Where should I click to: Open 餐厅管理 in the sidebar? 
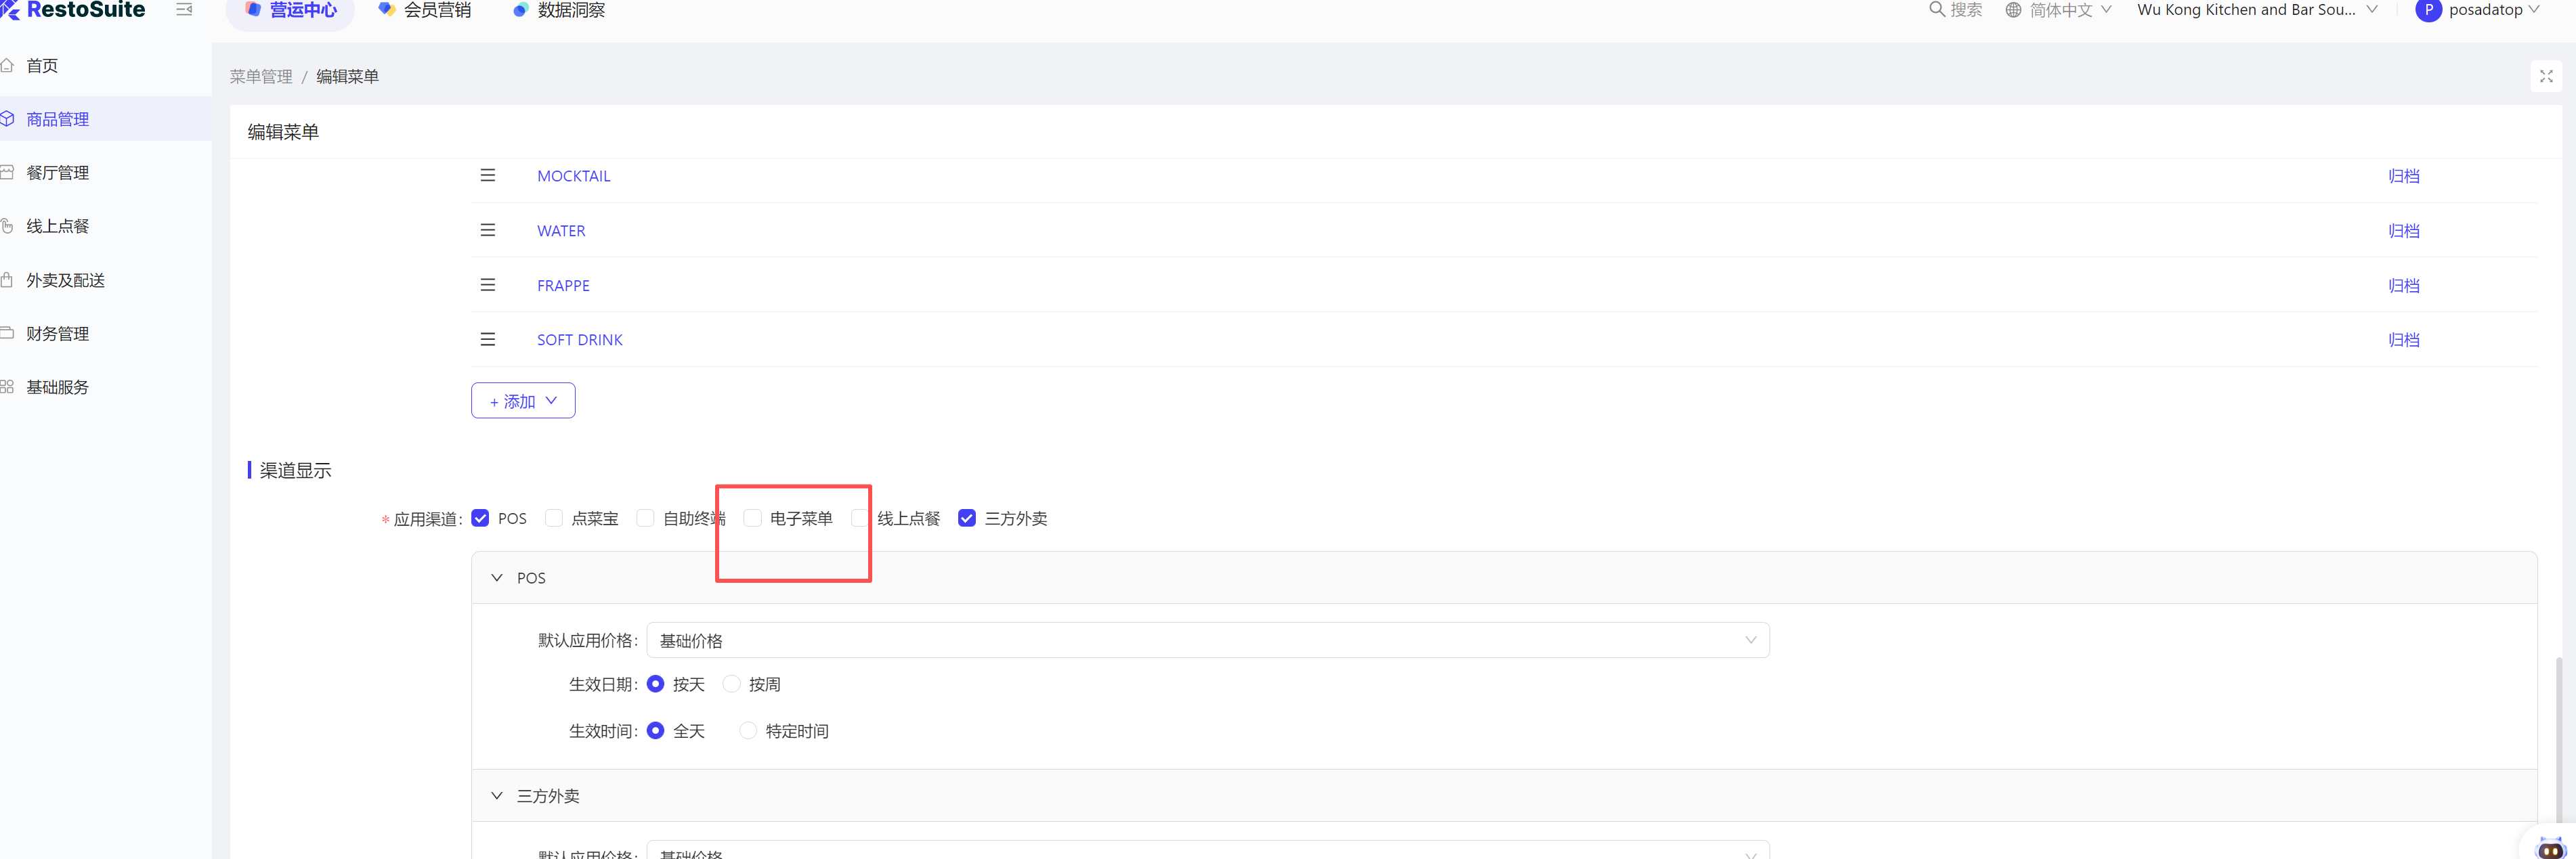click(58, 173)
